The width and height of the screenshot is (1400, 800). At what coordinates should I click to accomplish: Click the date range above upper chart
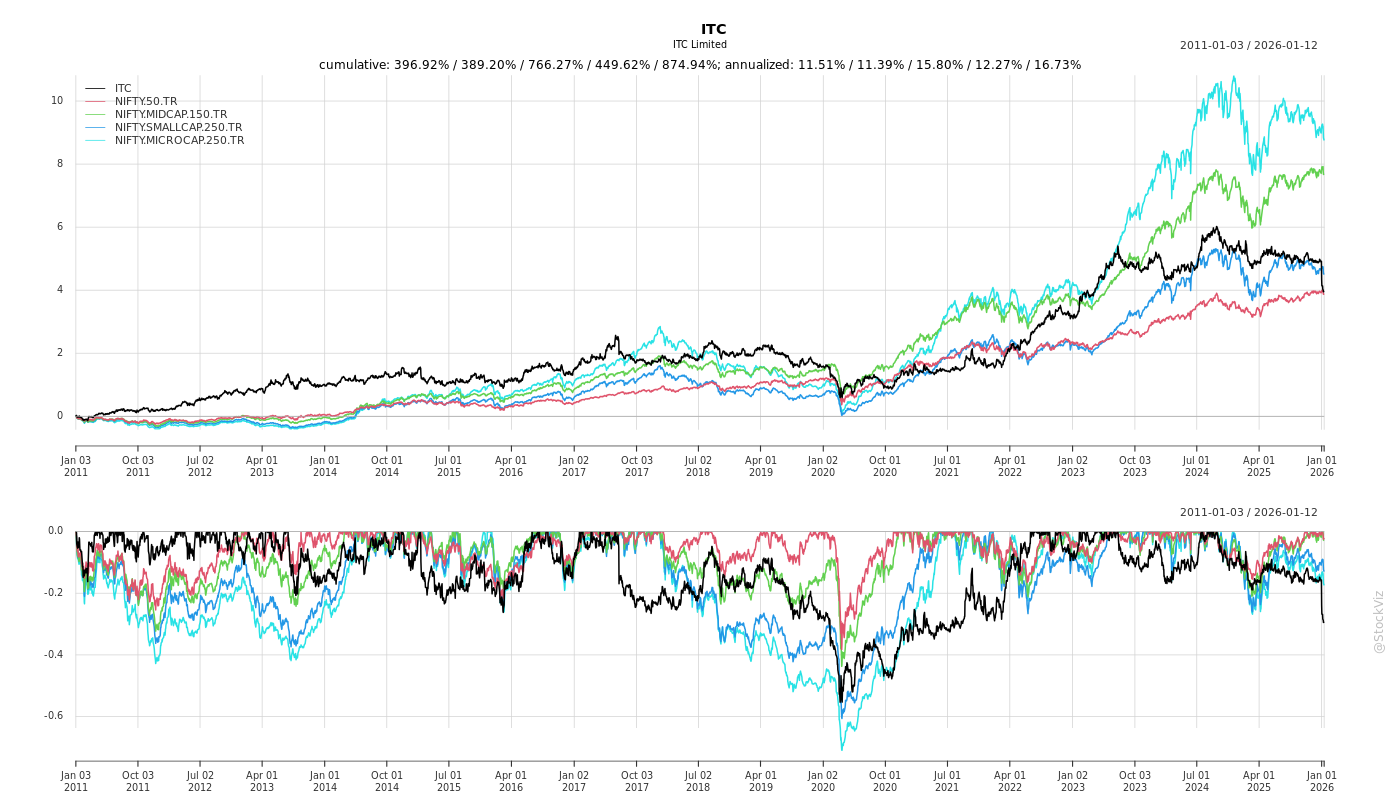click(x=1248, y=45)
